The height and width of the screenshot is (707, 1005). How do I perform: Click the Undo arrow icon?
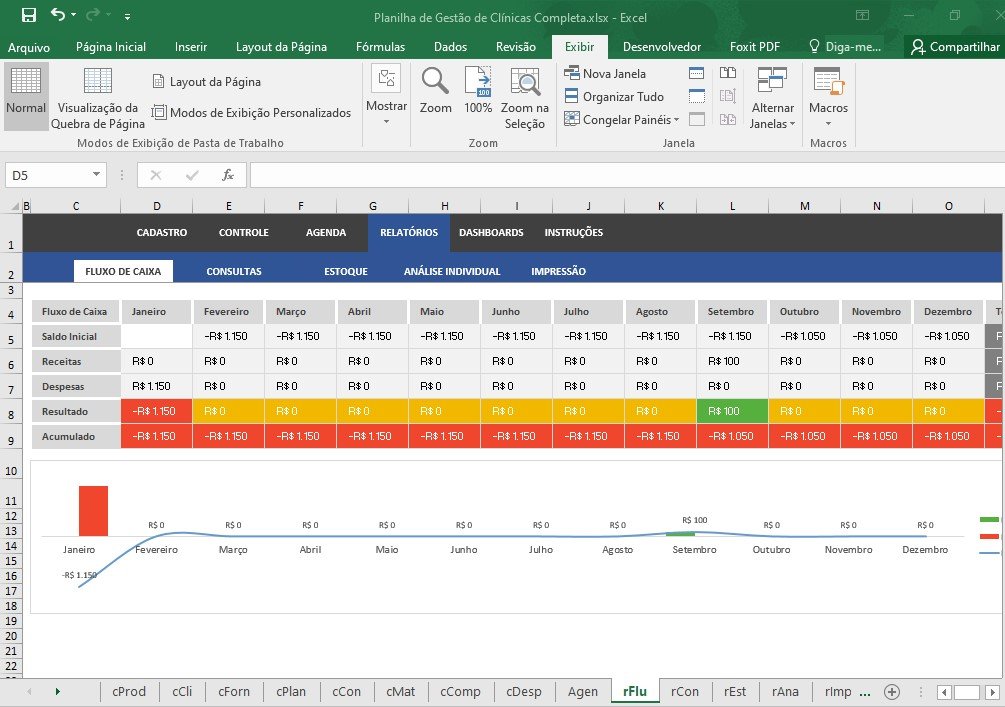57,15
